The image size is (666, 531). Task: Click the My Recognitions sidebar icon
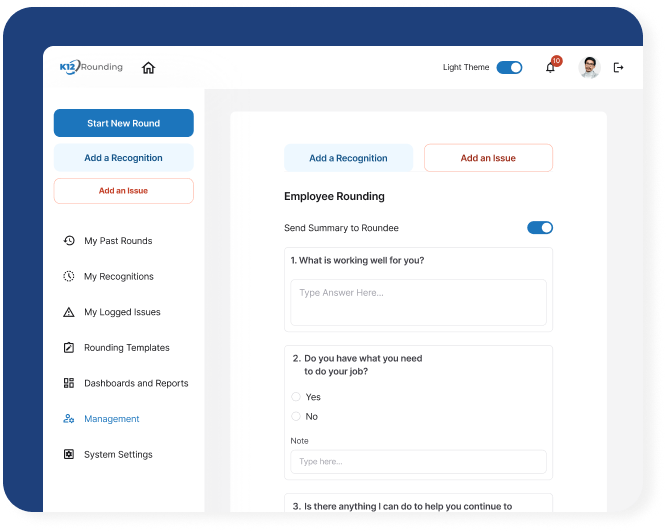69,276
